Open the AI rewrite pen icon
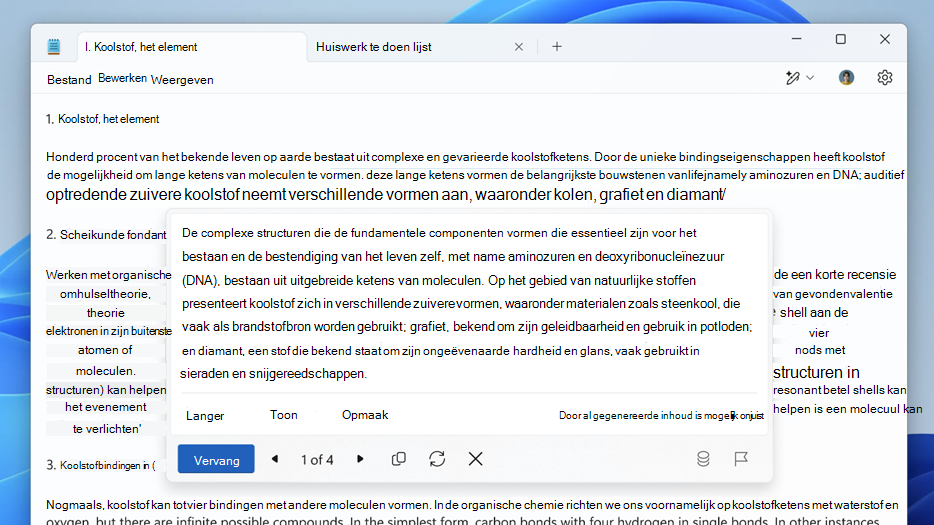 click(792, 78)
